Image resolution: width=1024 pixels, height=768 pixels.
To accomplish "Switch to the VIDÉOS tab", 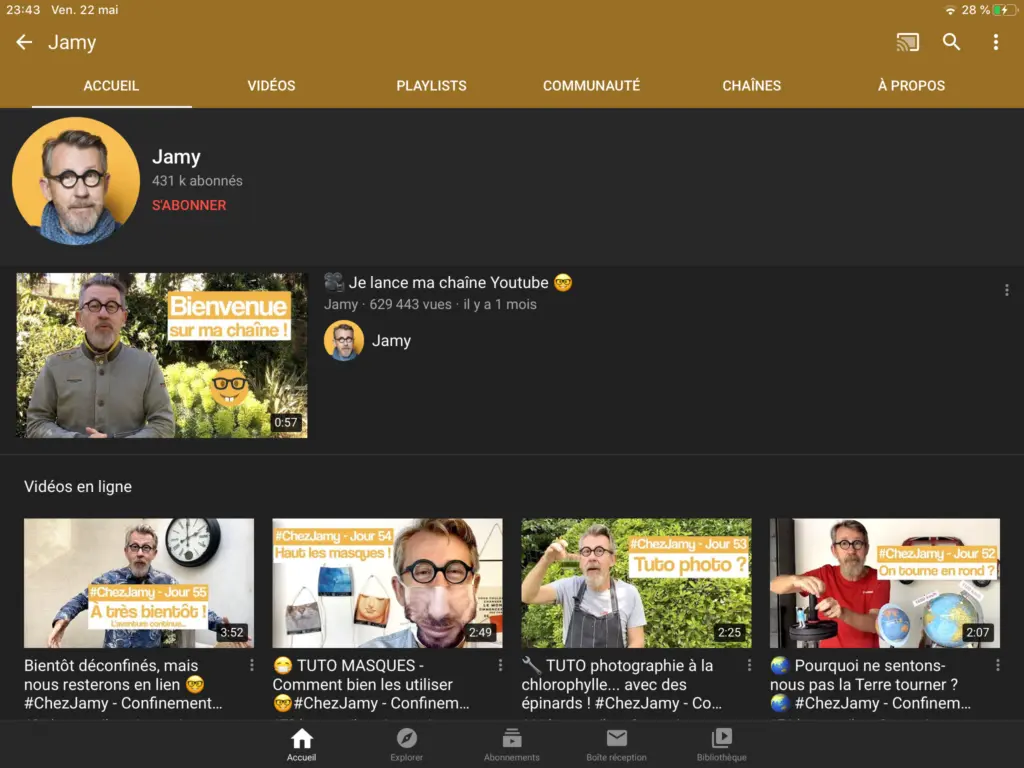I will pyautogui.click(x=271, y=86).
